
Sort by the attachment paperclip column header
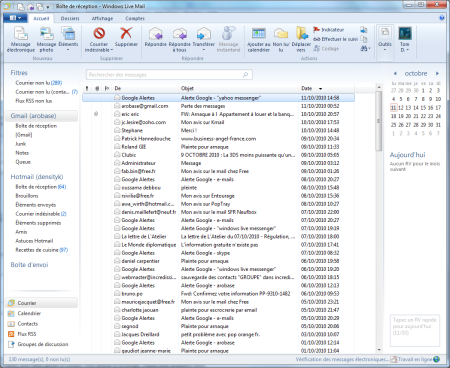pyautogui.click(x=97, y=88)
